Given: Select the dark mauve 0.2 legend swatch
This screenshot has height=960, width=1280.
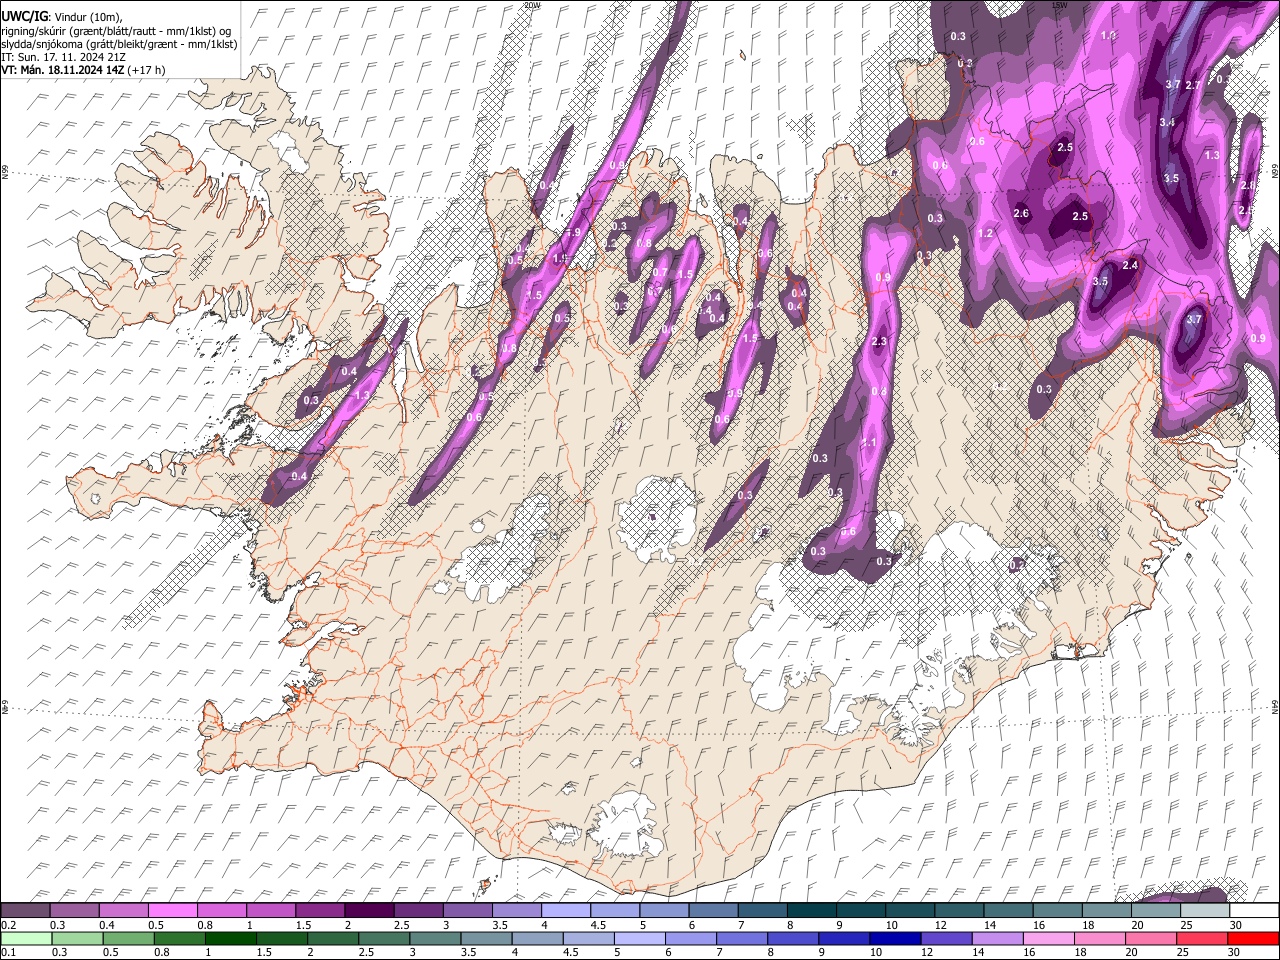Looking at the screenshot, I should click(x=25, y=910).
